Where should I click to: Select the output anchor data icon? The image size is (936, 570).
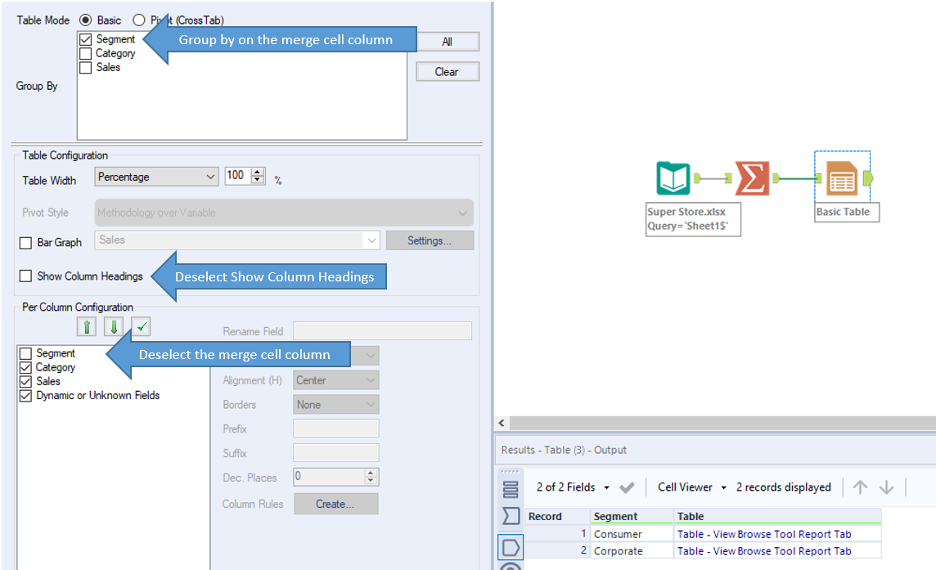coord(510,547)
